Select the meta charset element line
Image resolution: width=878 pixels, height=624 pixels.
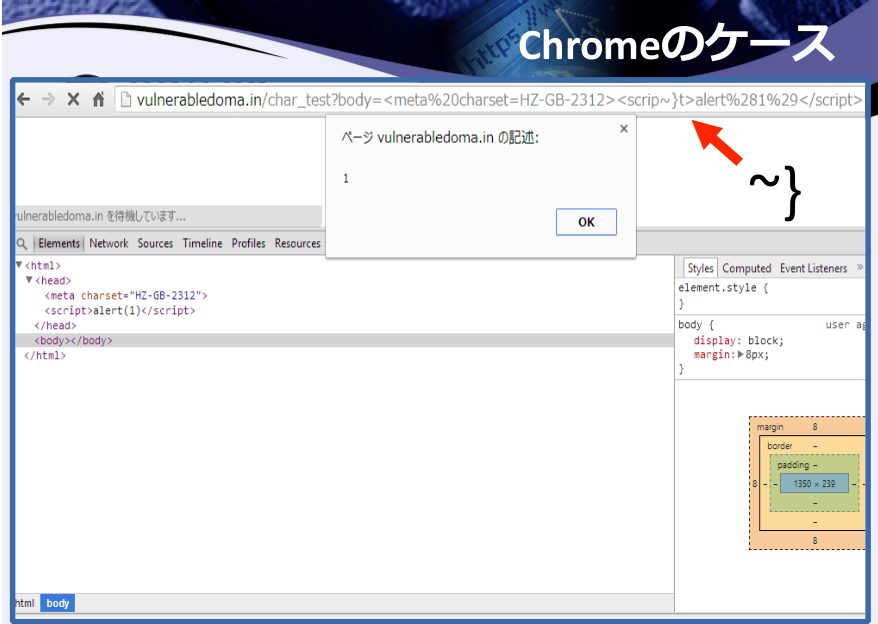click(126, 295)
